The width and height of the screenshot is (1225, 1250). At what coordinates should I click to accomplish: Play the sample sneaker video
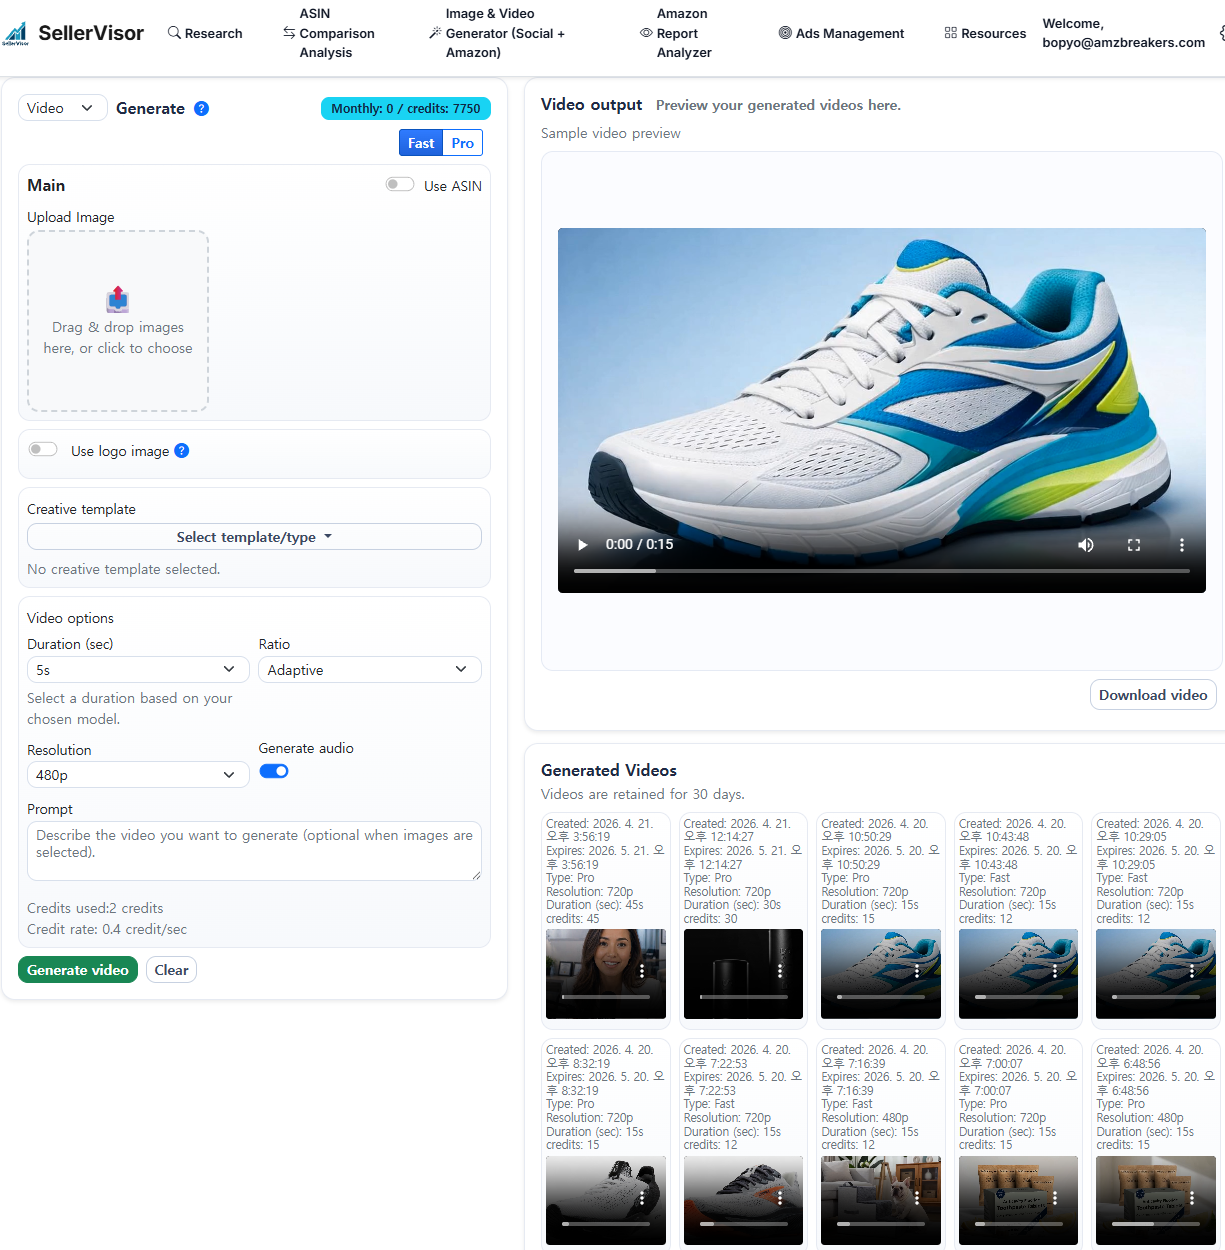pos(583,545)
